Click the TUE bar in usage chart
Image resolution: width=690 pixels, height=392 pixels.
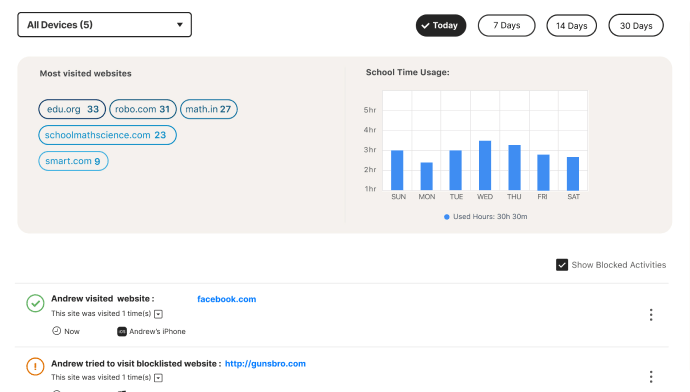455,170
